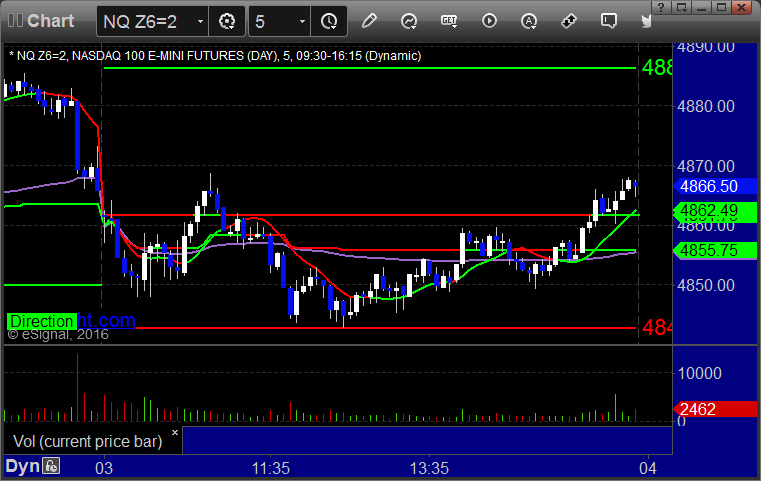Click the symbol linking arrows icon
This screenshot has width=761, height=481.
click(569, 21)
